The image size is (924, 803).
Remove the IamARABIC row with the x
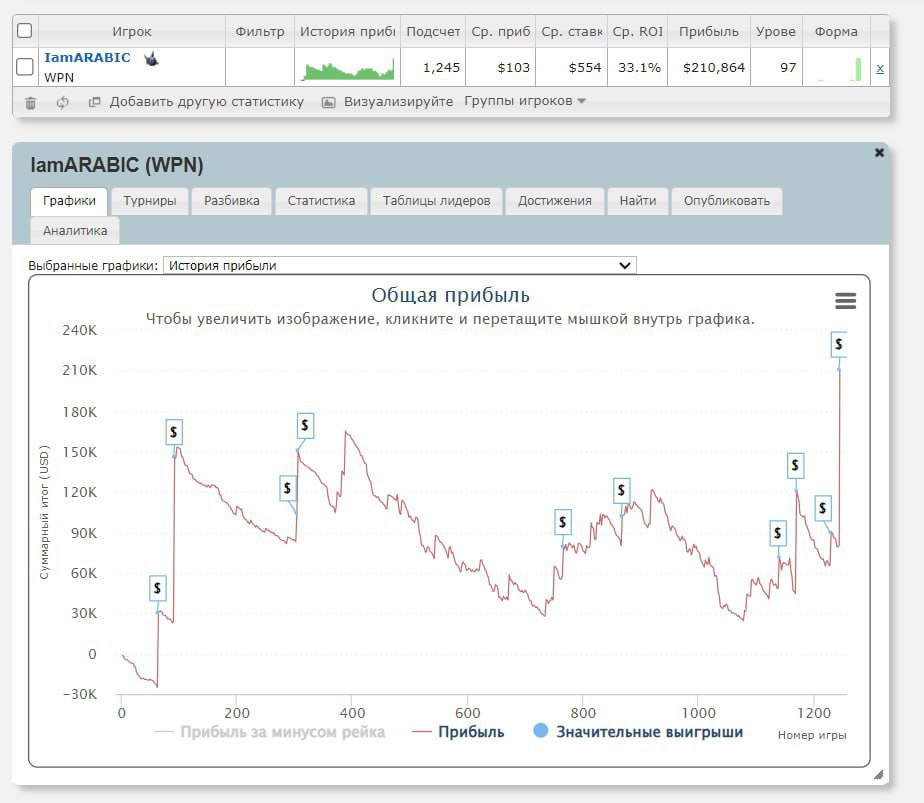pos(879,68)
